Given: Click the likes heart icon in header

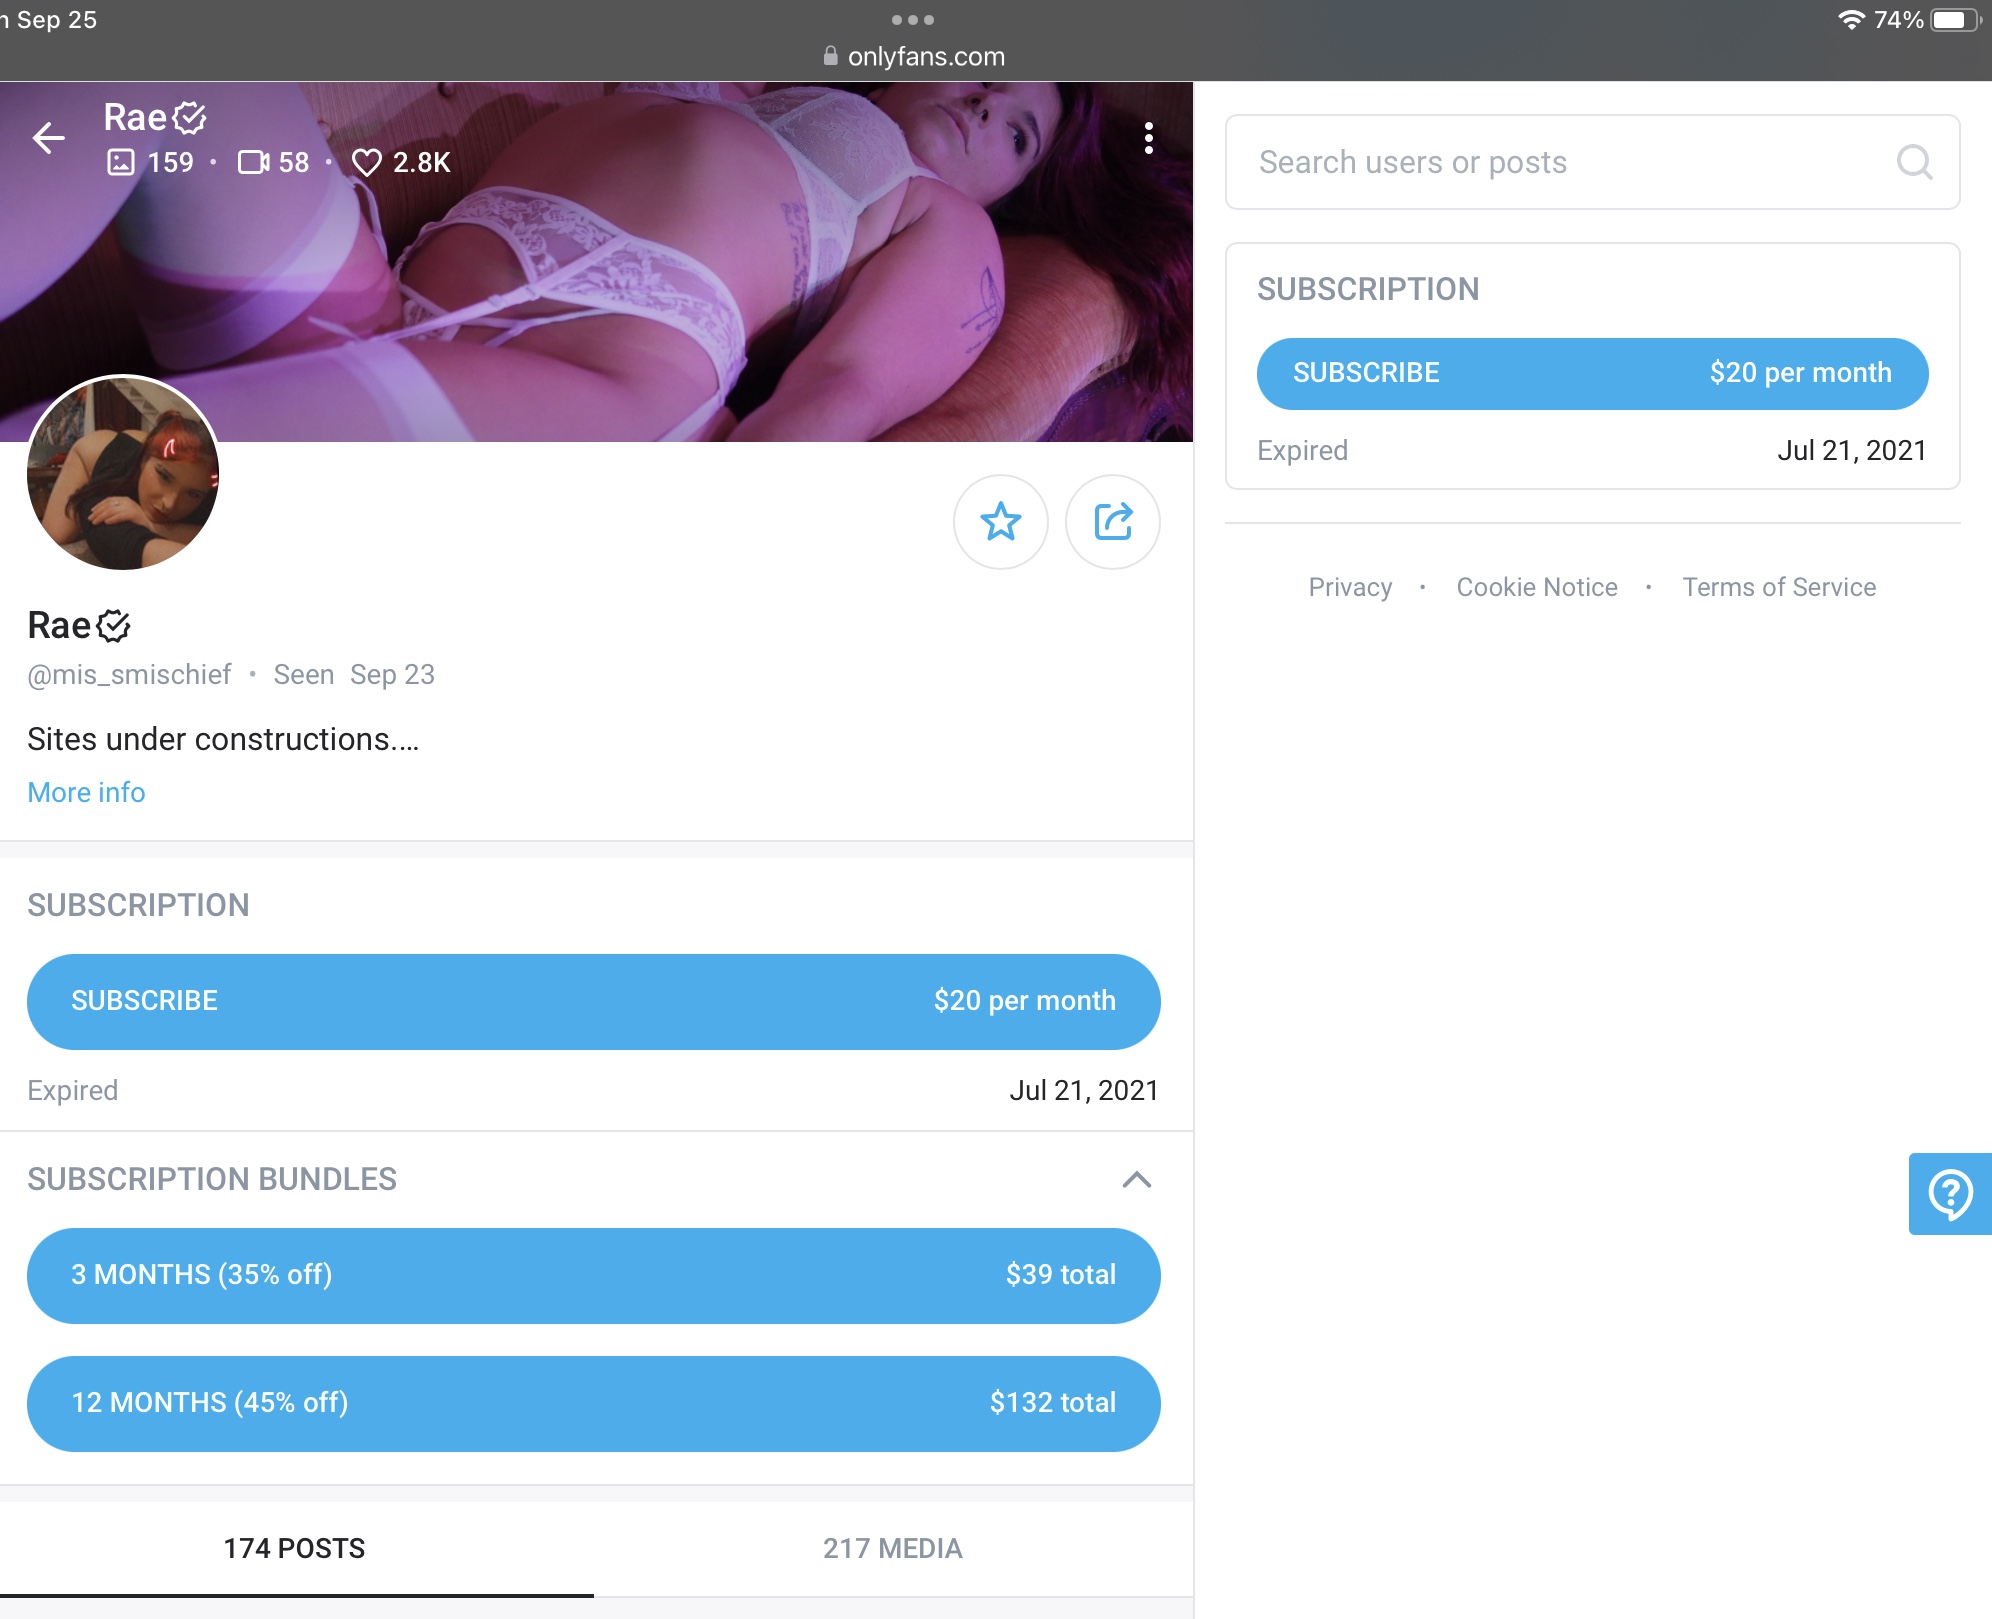Looking at the screenshot, I should (366, 162).
